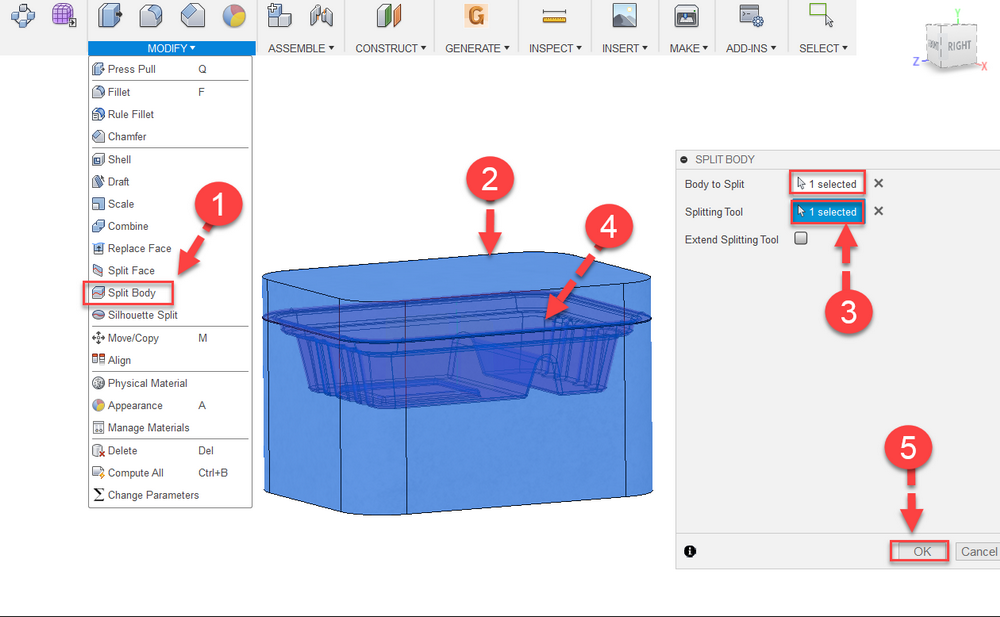The width and height of the screenshot is (1000, 617).
Task: Click the Splitting Tool selection field
Action: [827, 211]
